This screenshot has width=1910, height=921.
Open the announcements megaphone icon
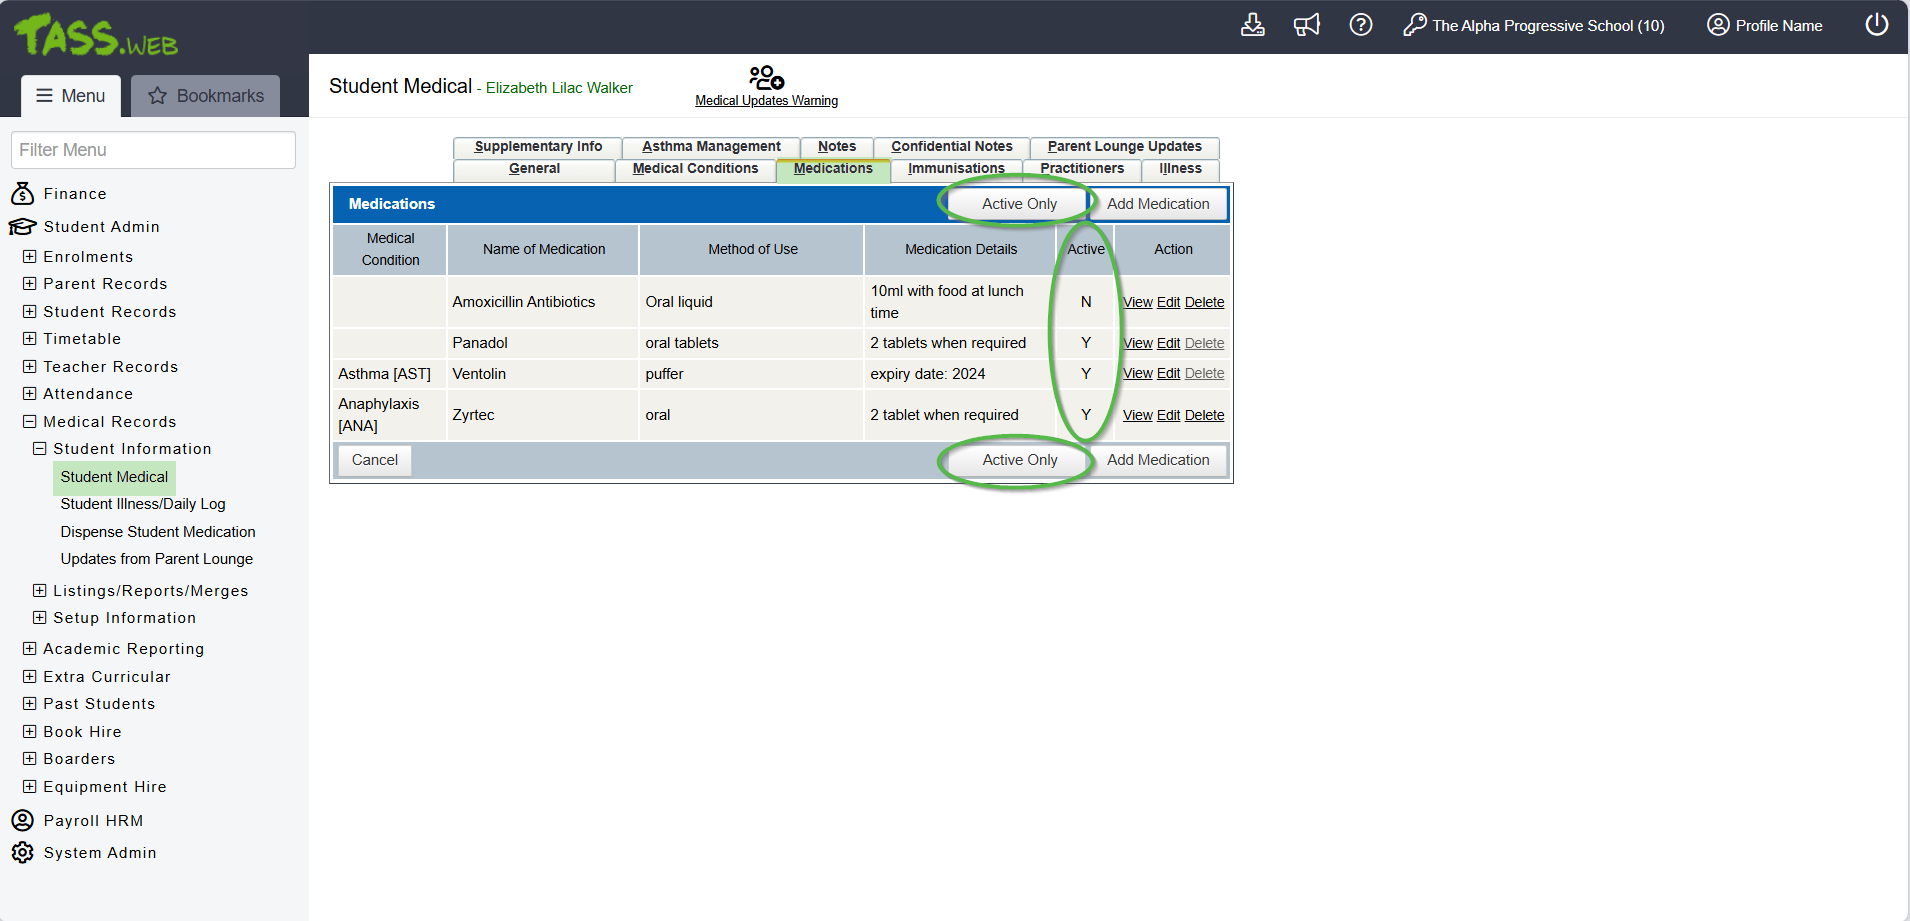(1306, 25)
